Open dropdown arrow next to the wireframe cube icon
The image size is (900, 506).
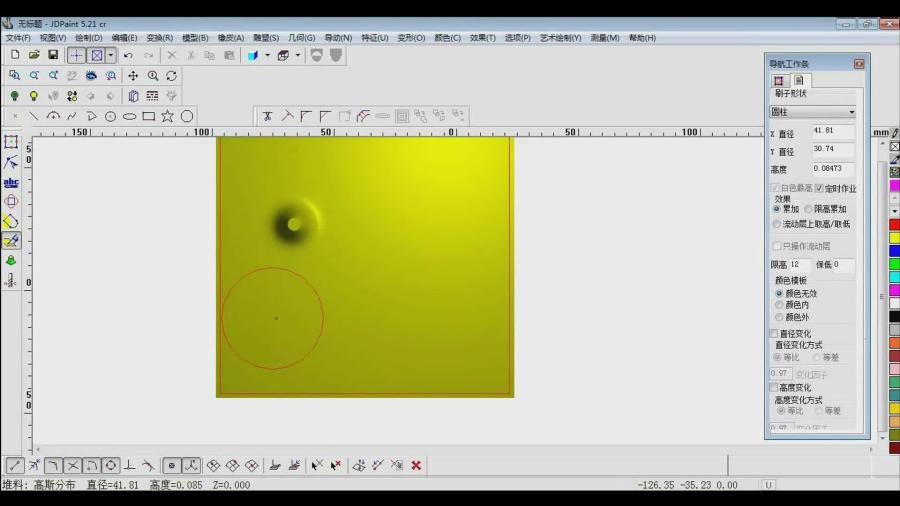pyautogui.click(x=298, y=55)
